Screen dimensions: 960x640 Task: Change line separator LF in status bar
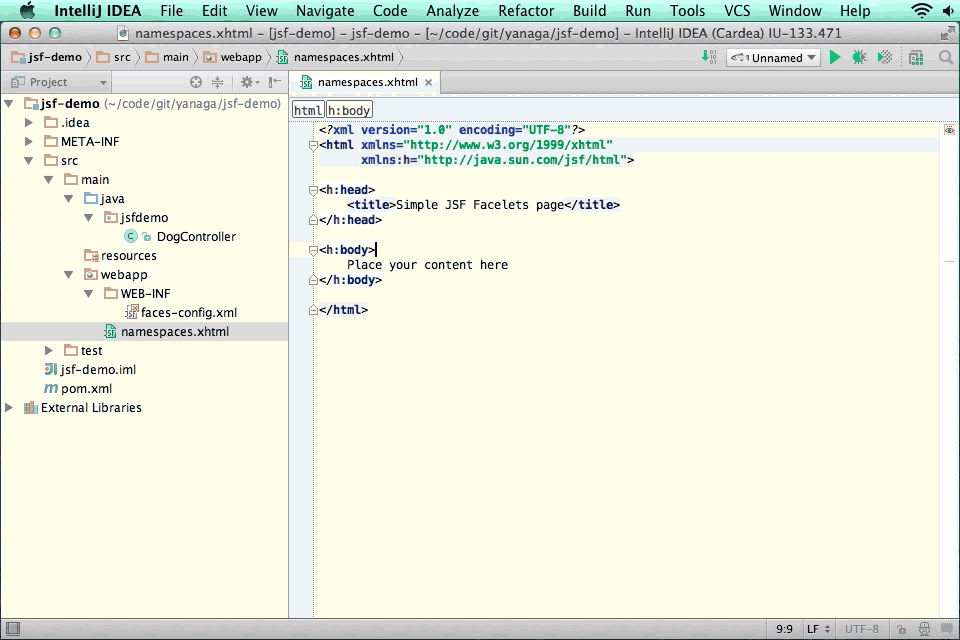[818, 629]
